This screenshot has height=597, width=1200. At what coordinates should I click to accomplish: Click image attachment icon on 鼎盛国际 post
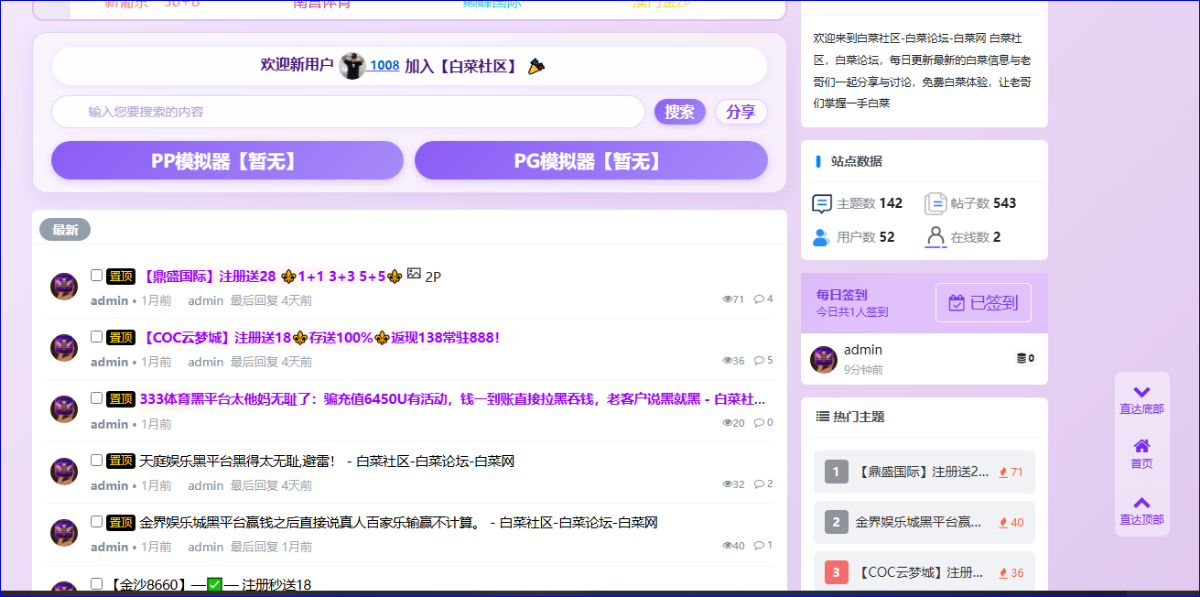414,273
